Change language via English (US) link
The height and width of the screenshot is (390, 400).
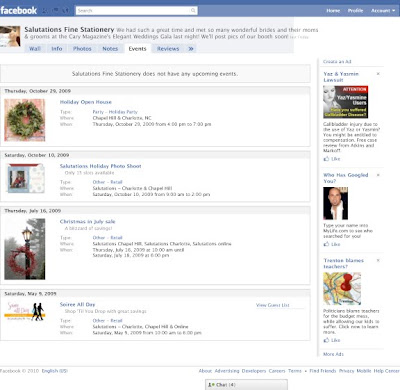pyautogui.click(x=55, y=371)
